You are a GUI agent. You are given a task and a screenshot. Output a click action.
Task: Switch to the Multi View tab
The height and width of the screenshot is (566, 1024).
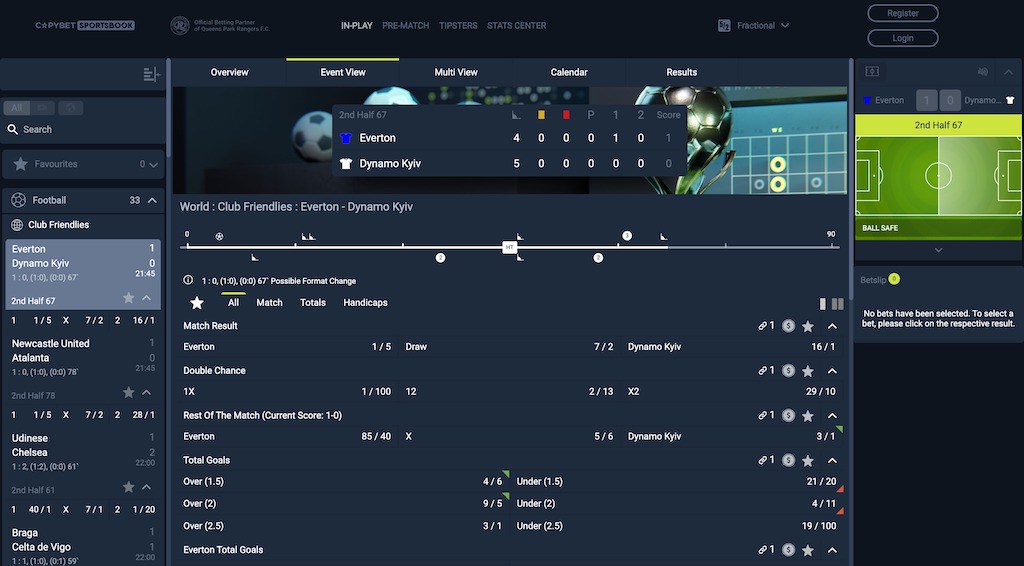[x=456, y=72]
